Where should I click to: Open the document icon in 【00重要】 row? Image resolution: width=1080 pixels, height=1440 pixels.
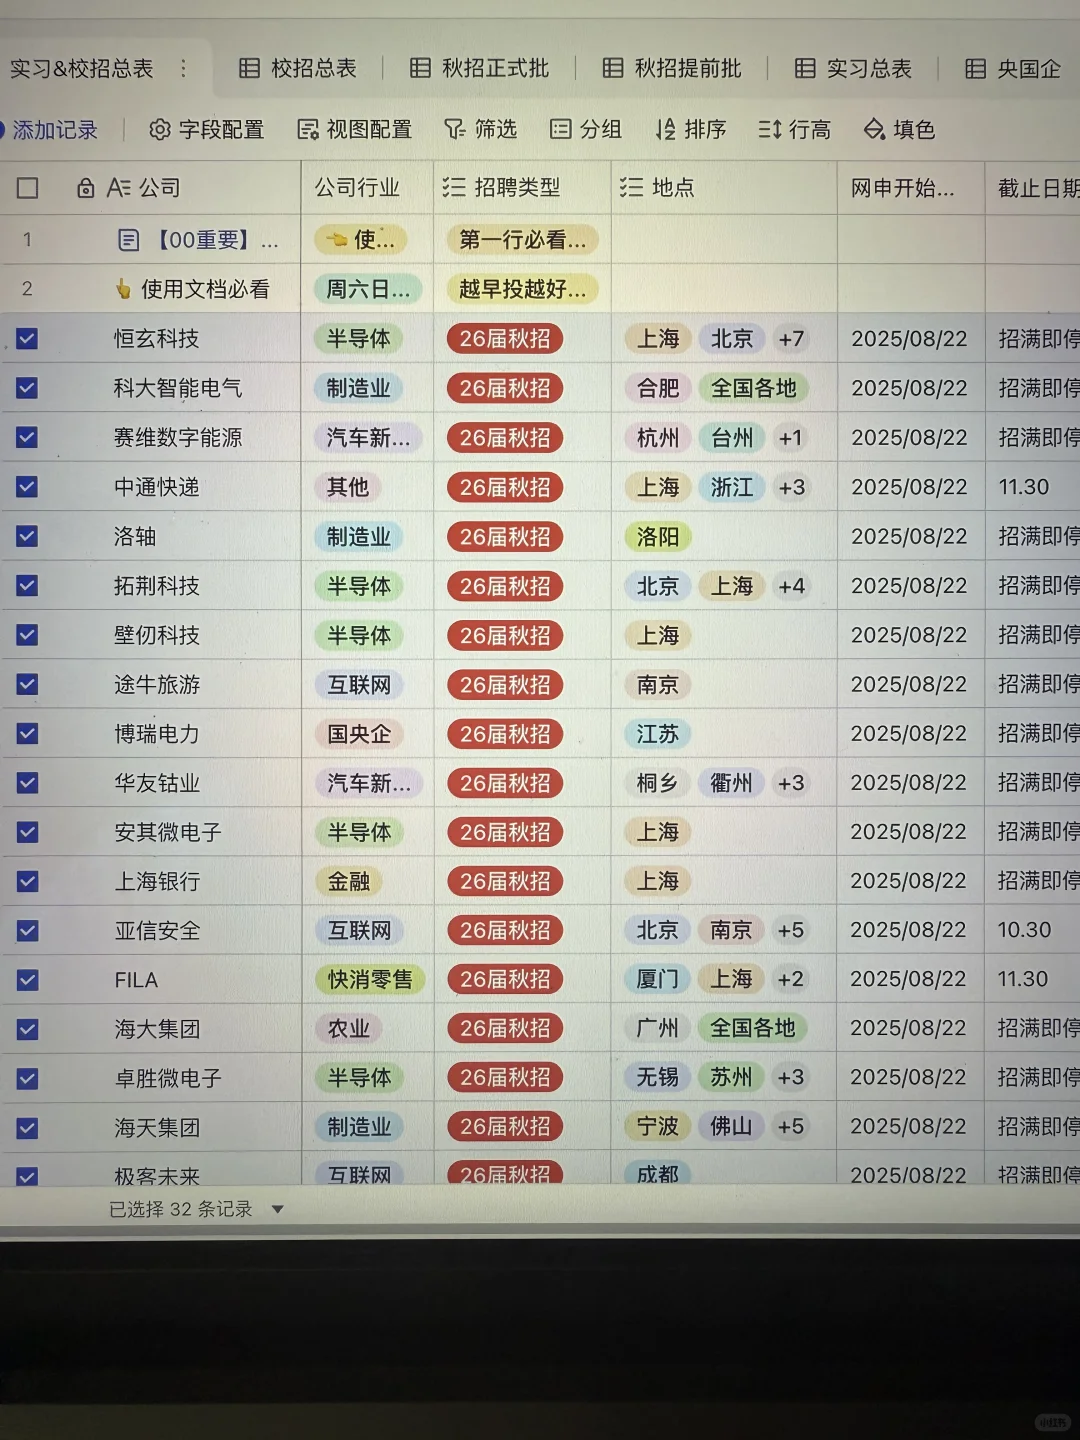[x=128, y=240]
